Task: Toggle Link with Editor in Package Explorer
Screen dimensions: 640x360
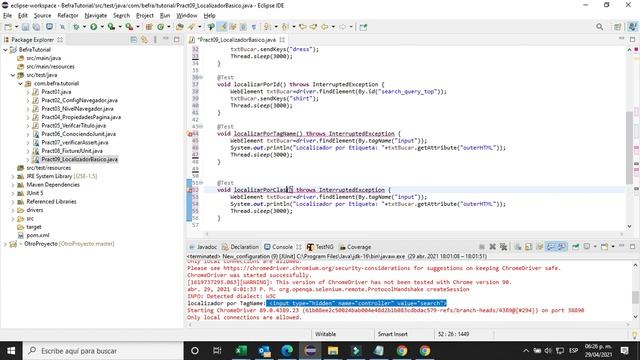Action: pos(144,40)
